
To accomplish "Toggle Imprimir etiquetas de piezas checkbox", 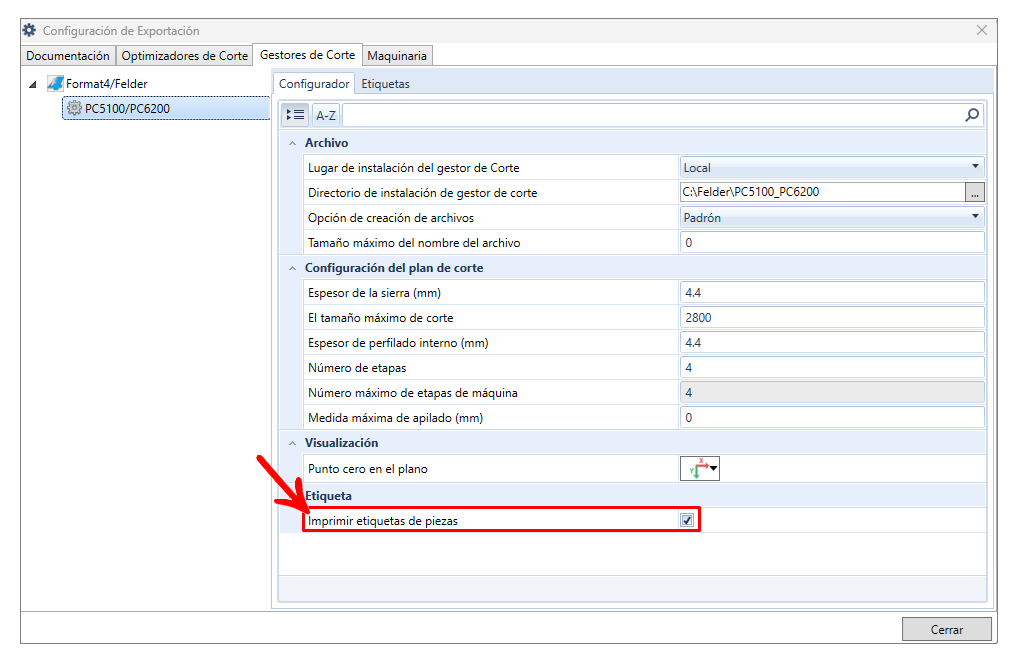I will 686,520.
